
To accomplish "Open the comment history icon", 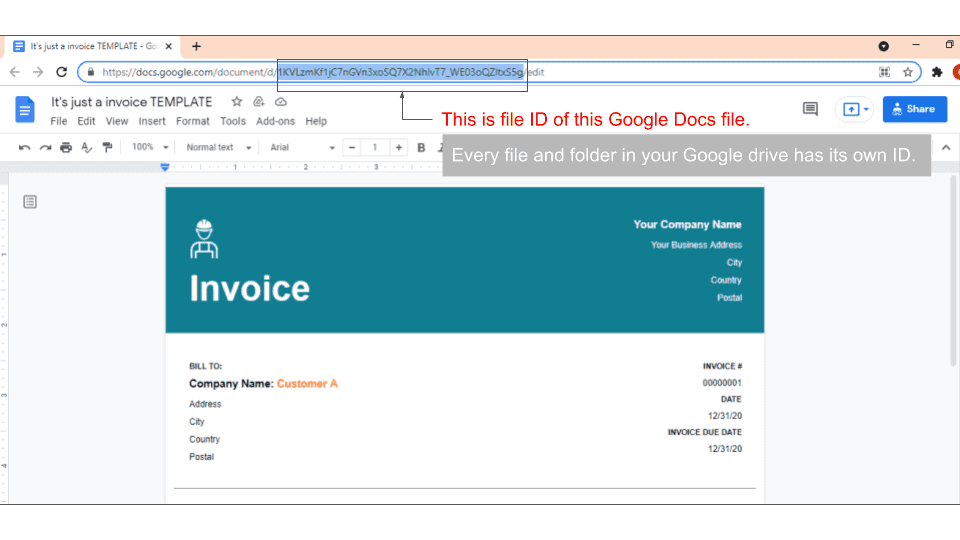I will click(810, 109).
